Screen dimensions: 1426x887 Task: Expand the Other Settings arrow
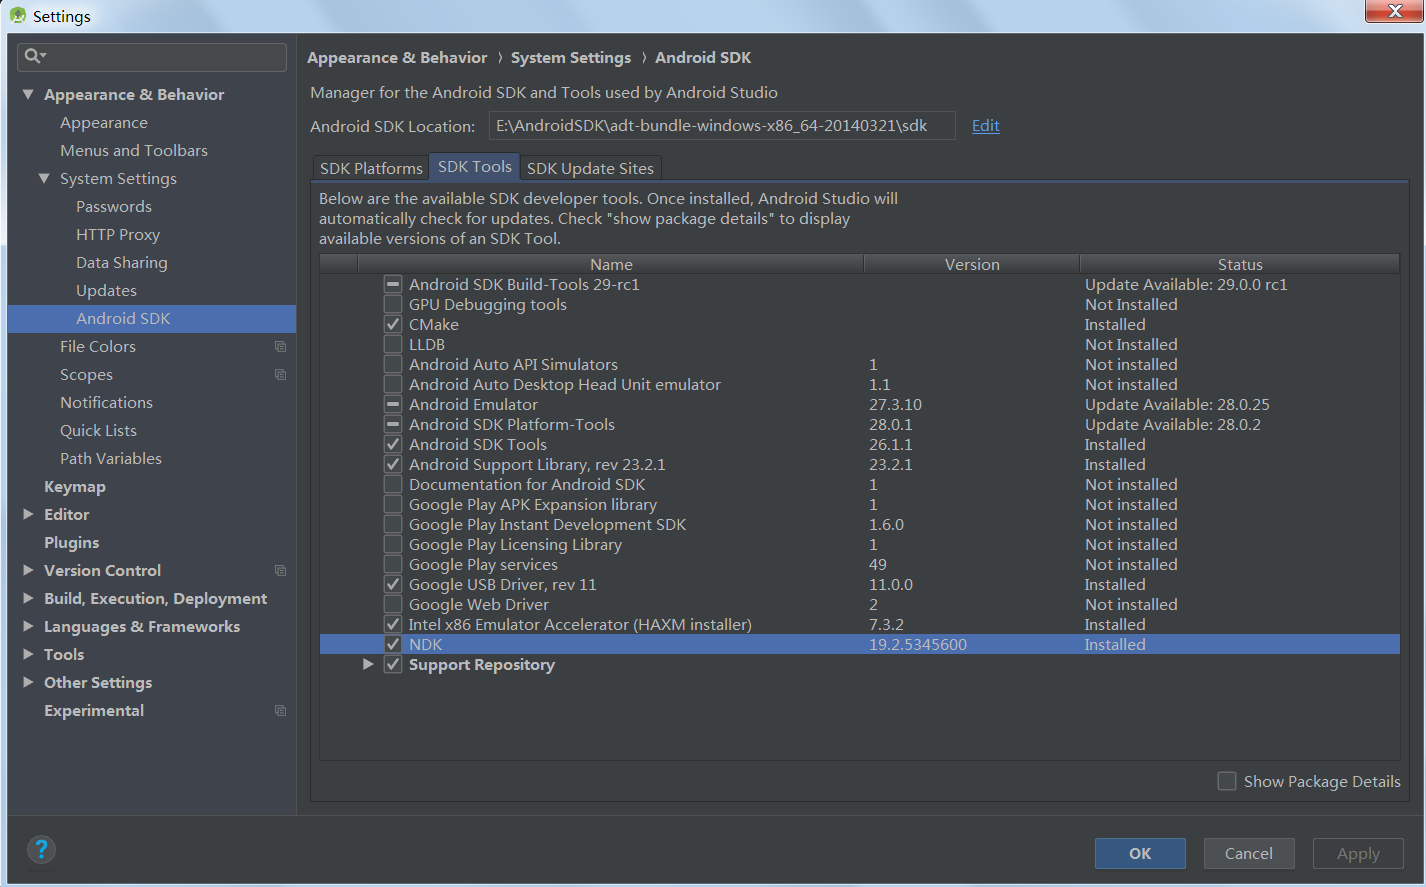click(x=28, y=682)
